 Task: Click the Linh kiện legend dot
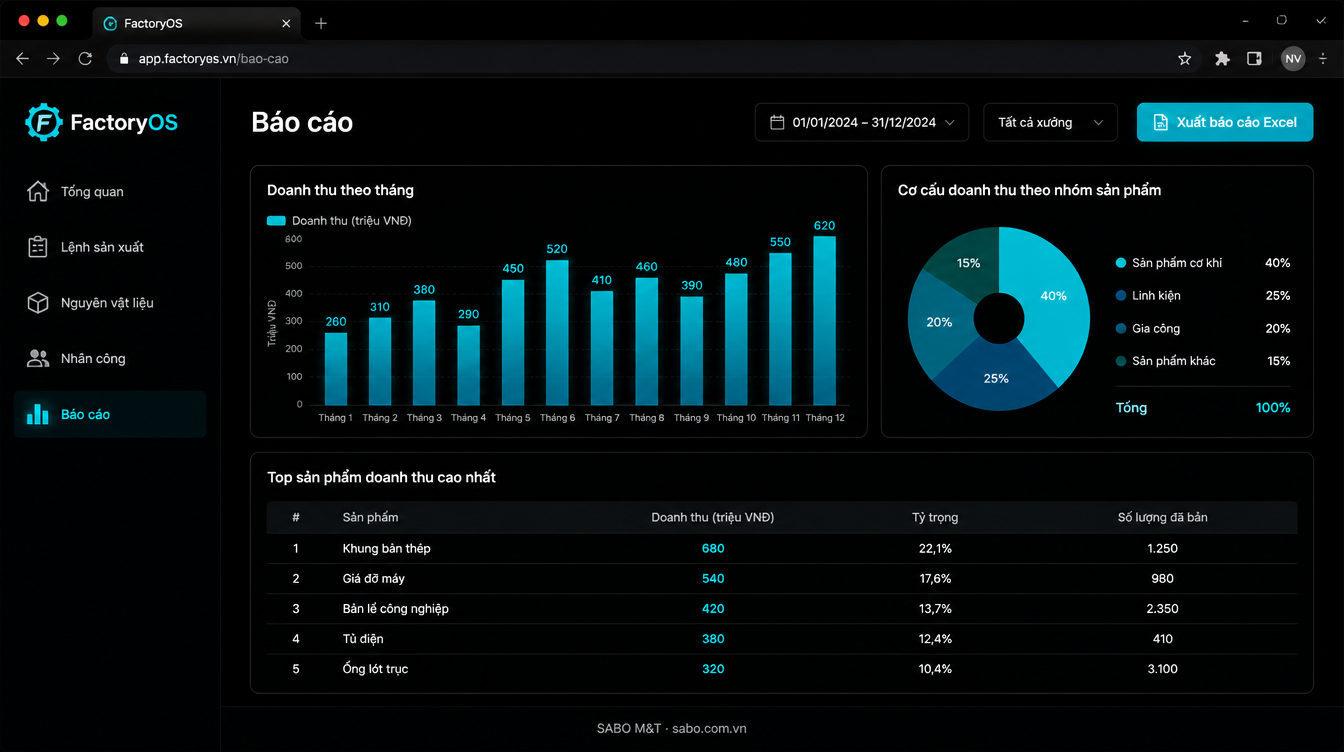(x=1120, y=296)
